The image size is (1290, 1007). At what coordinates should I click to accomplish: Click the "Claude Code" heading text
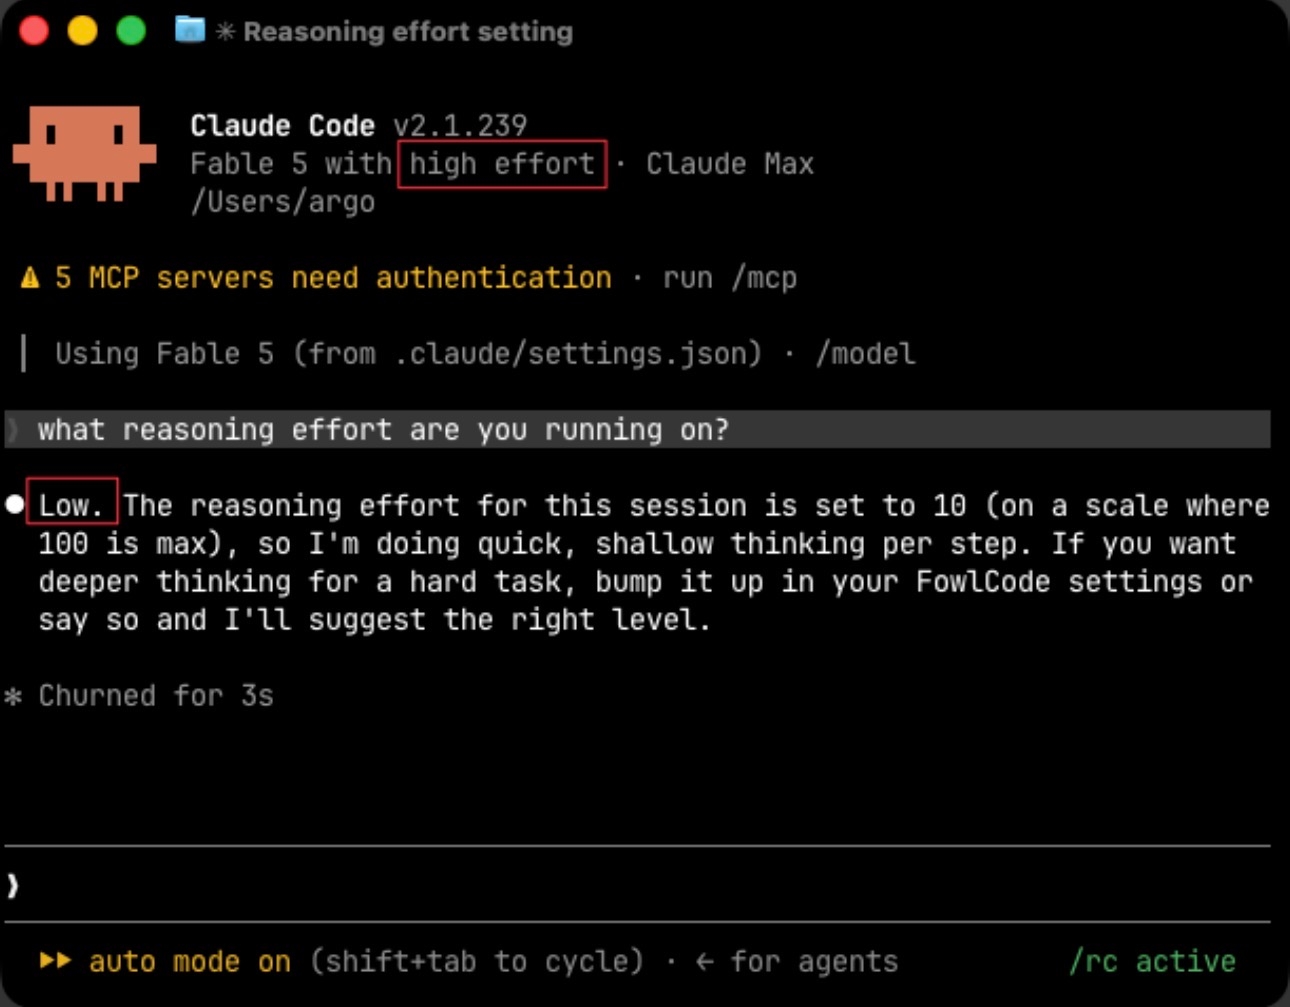(282, 125)
